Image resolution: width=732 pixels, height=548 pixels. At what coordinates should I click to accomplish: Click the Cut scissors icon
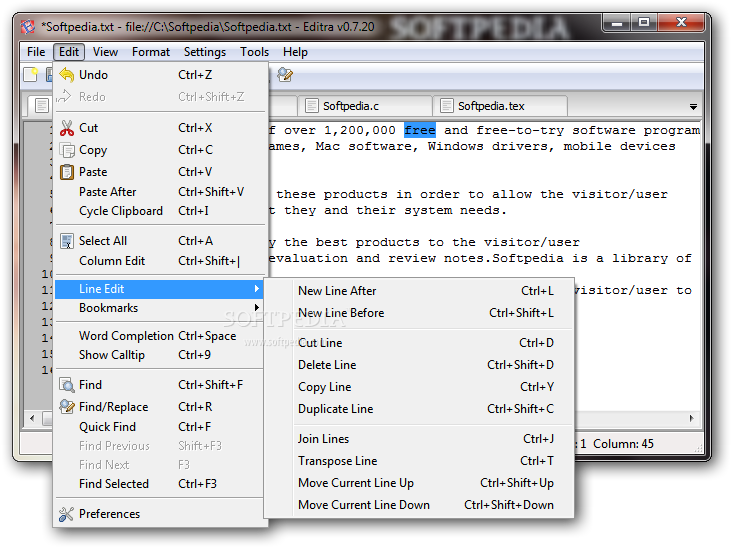(67, 128)
